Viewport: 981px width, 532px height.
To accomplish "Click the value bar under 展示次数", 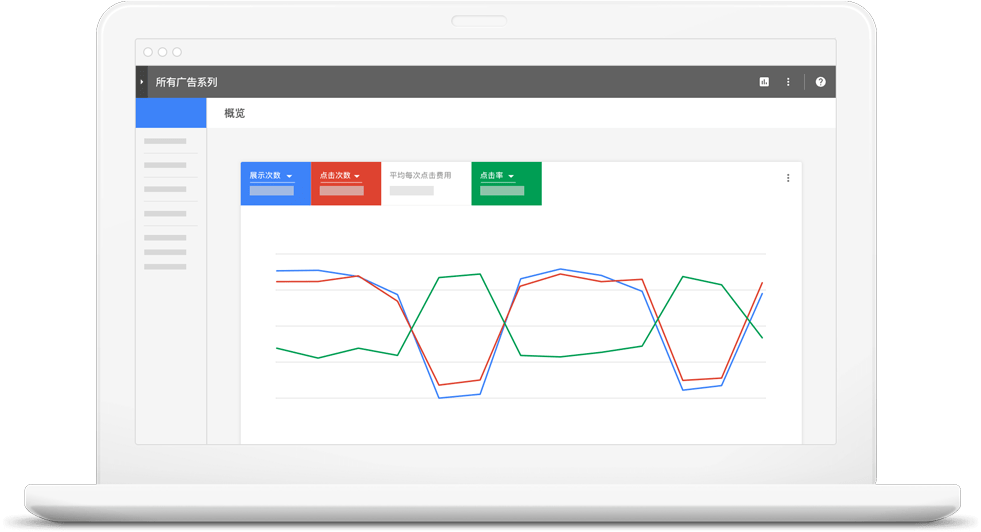I will (271, 191).
